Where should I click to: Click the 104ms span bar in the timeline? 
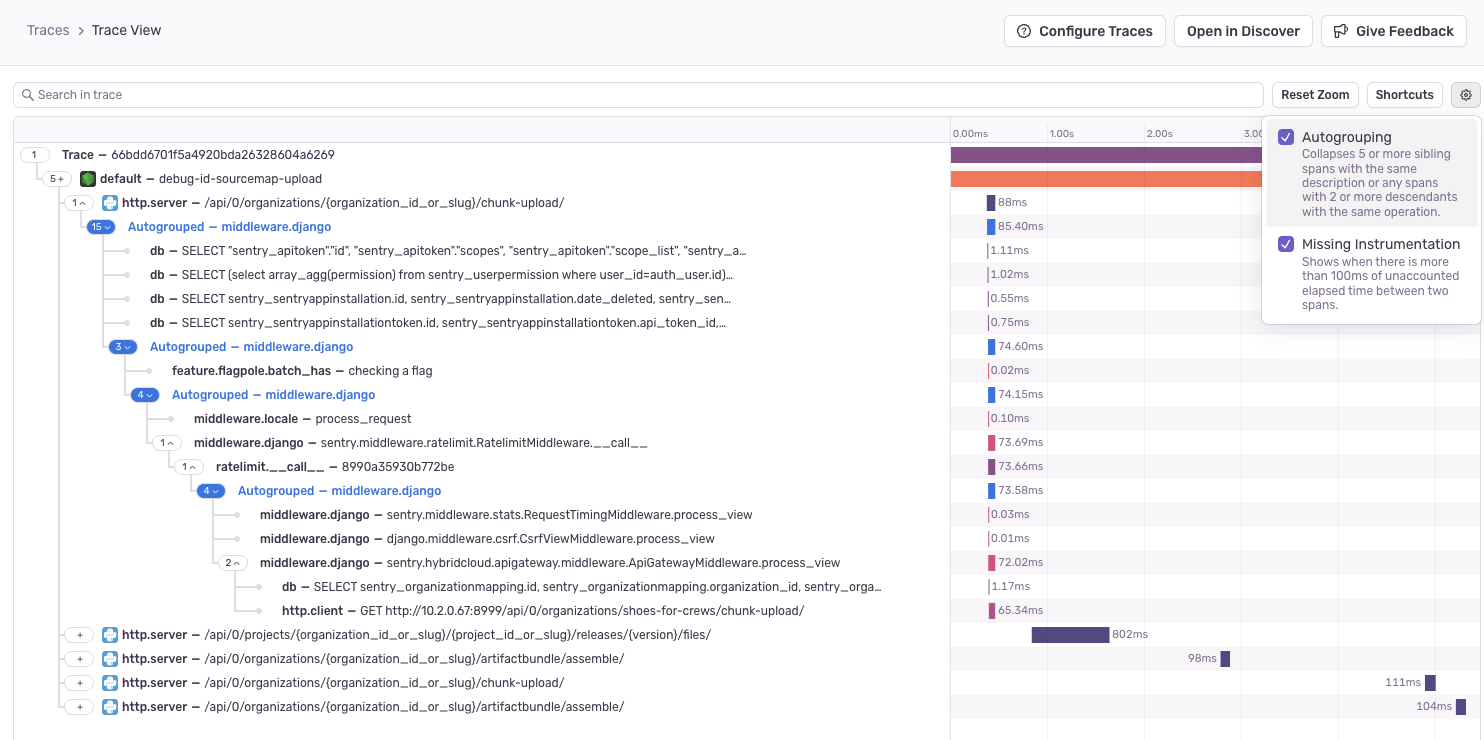point(1460,707)
